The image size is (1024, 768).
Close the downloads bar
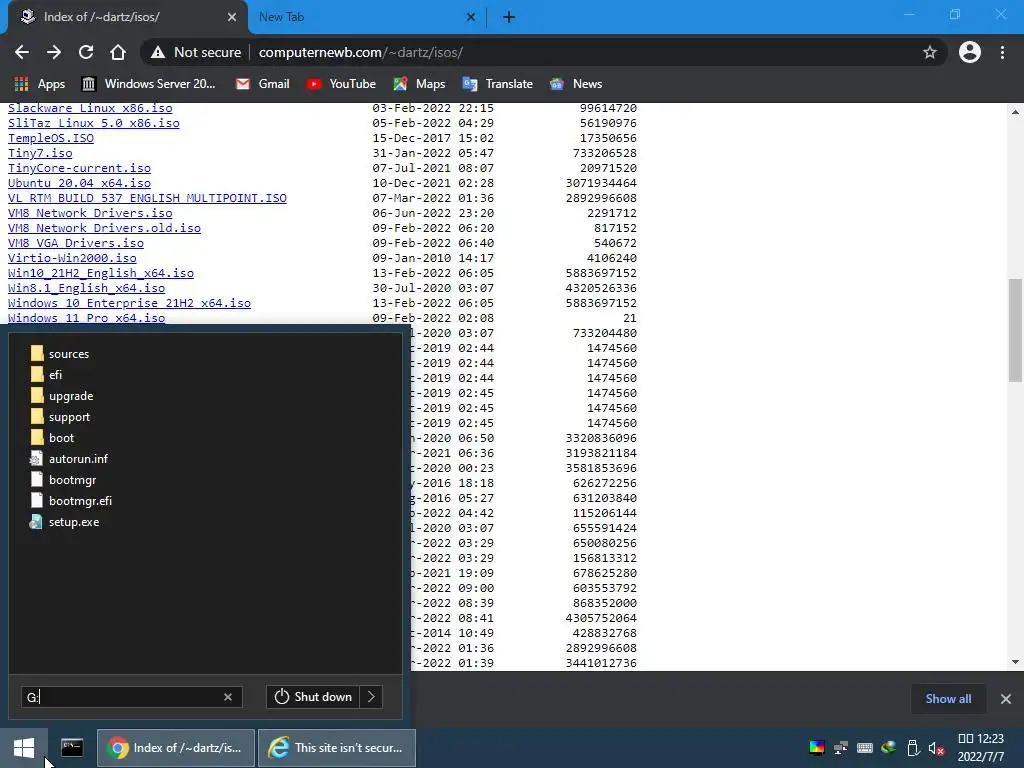point(1006,699)
